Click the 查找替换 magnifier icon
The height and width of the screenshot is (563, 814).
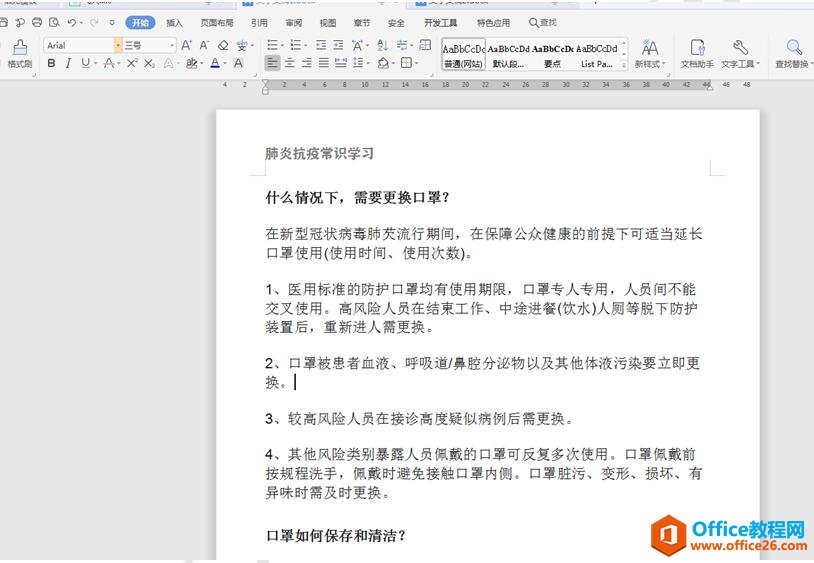tap(794, 48)
